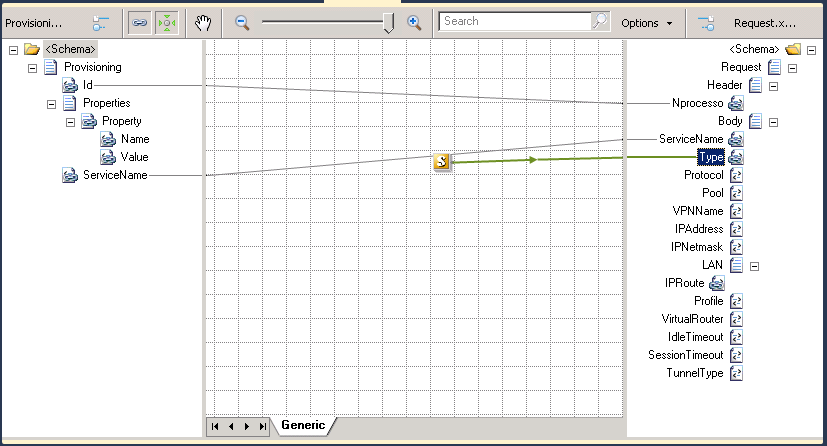Click the destination schema tree view icon
Viewport: 827px width, 446px height.
coord(706,22)
